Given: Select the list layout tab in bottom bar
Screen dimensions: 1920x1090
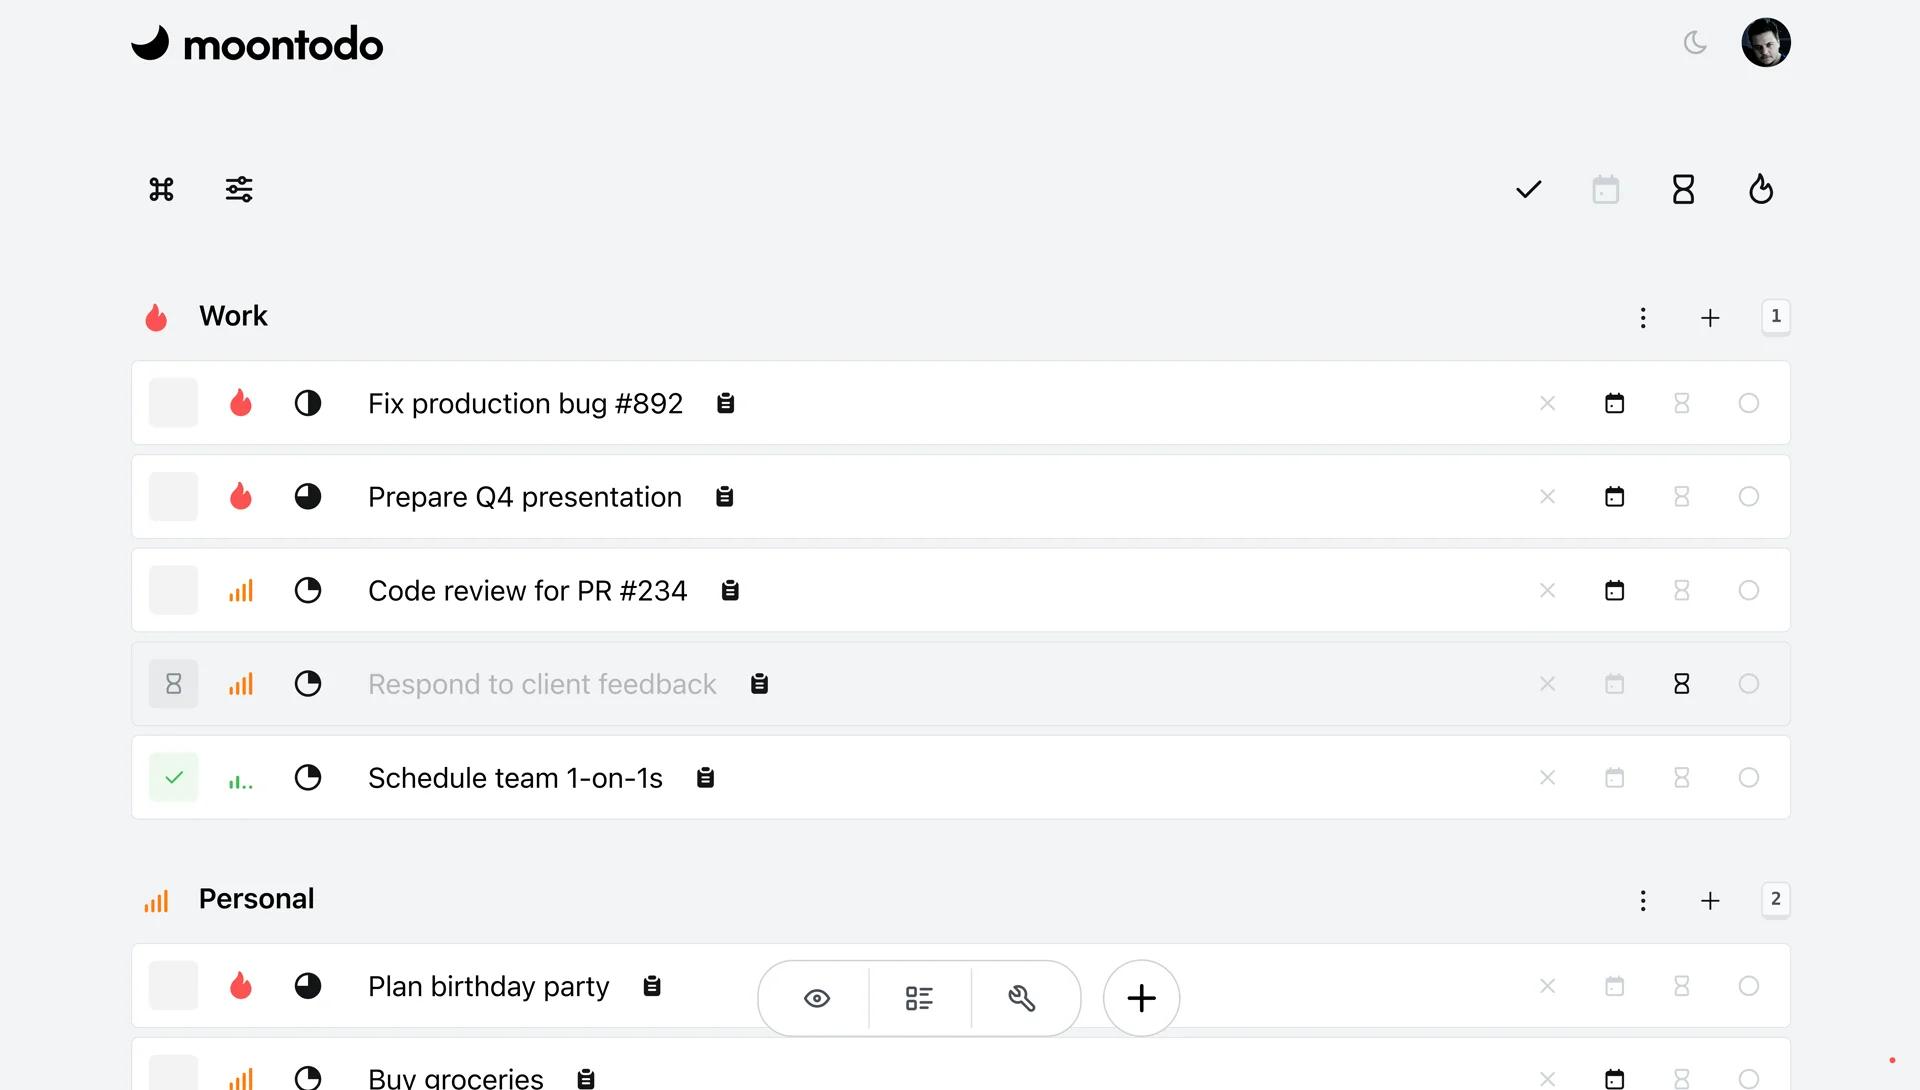Looking at the screenshot, I should tap(919, 998).
